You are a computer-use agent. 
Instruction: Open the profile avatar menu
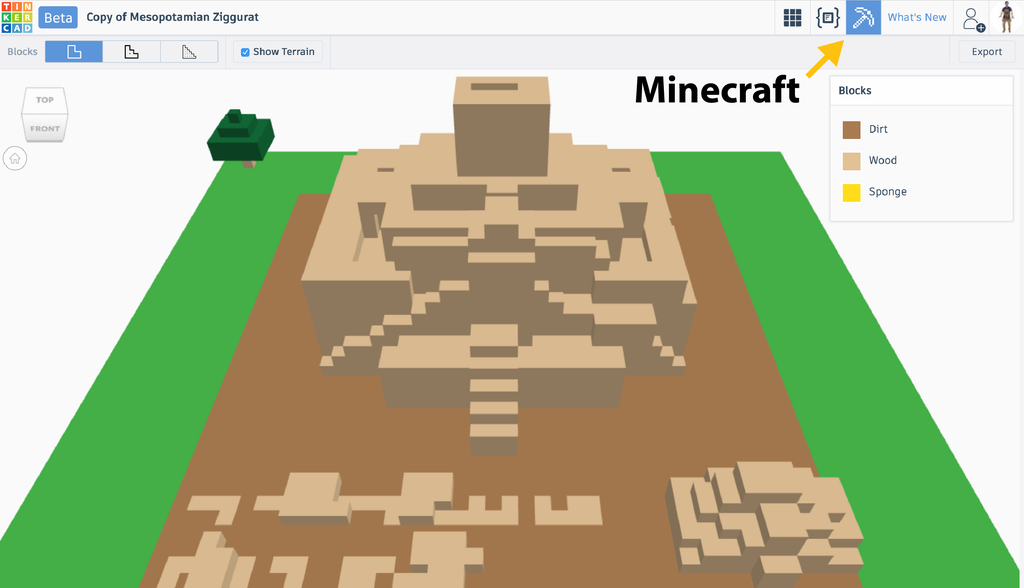tap(1006, 18)
